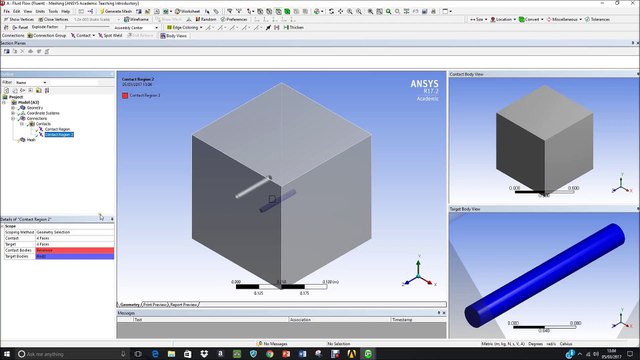Click the Tolerances button
The width and height of the screenshot is (640, 360).
[x=597, y=19]
